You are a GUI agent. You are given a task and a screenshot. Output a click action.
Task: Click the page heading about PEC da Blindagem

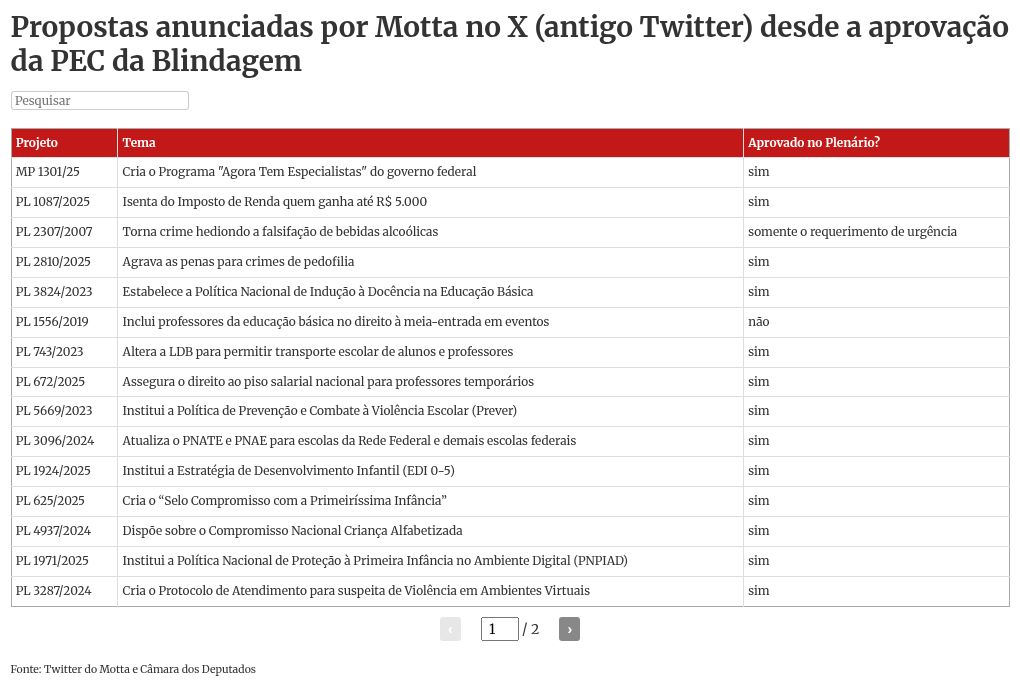point(509,44)
